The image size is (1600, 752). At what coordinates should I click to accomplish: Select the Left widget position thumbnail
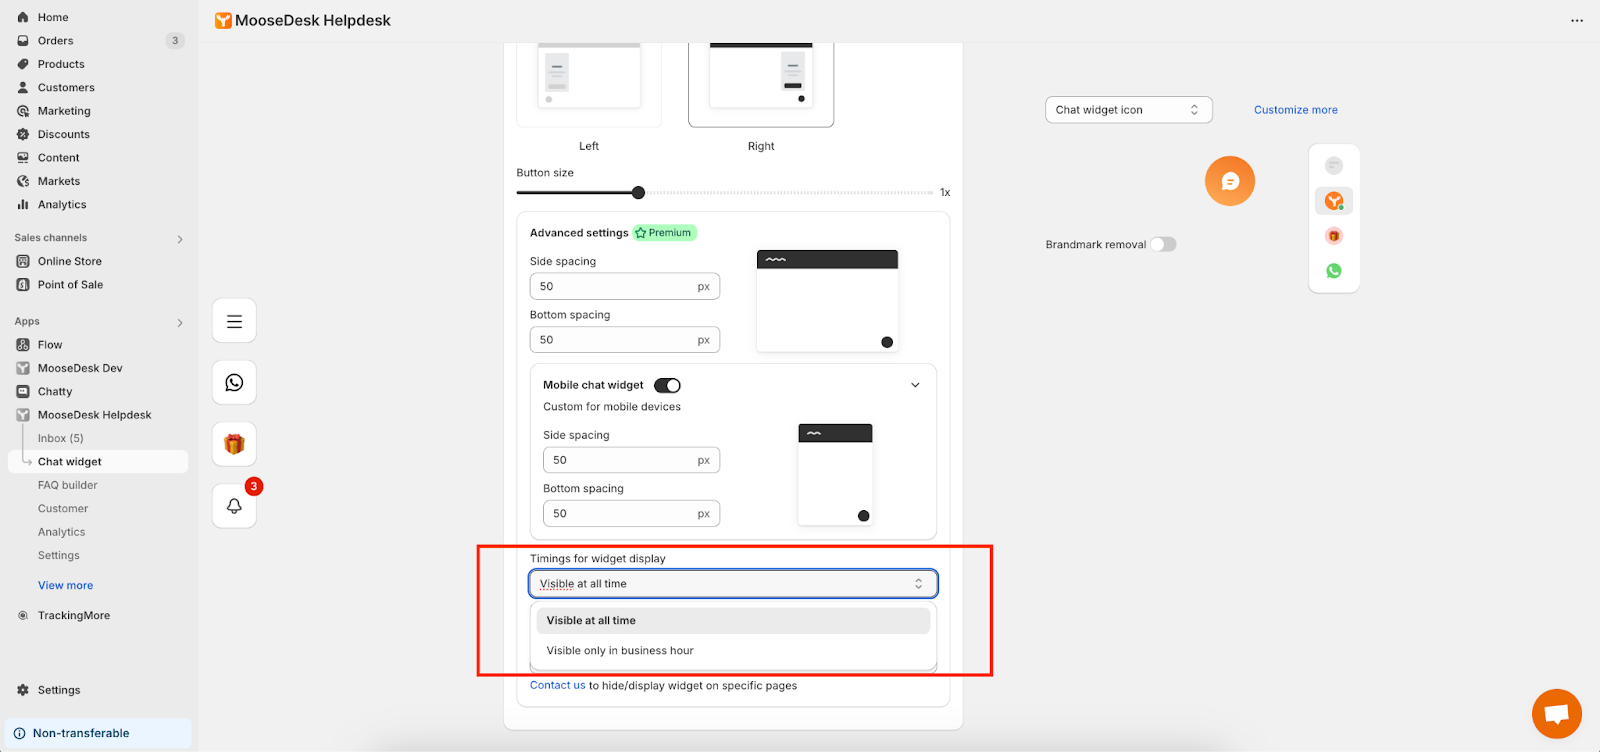click(x=589, y=84)
